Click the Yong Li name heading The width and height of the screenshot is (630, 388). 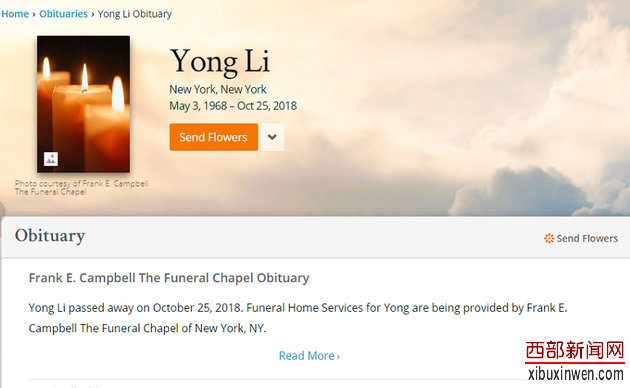click(x=219, y=61)
